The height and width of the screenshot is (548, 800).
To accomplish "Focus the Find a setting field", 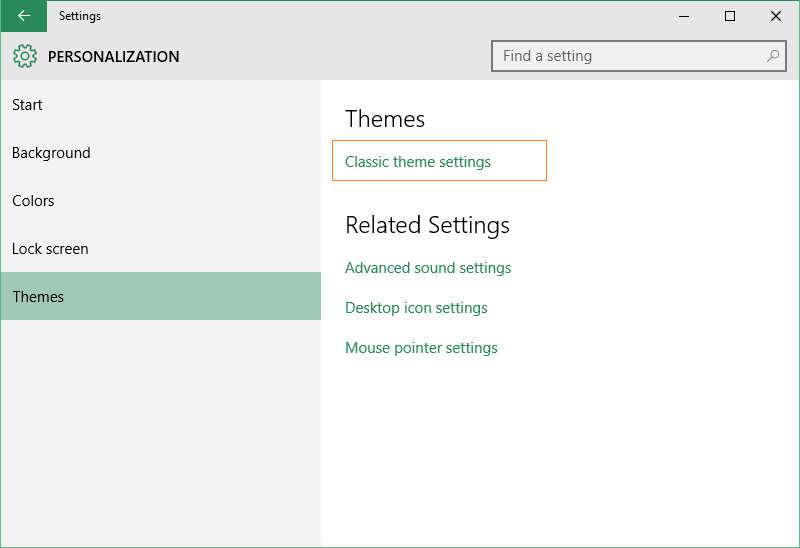I will pyautogui.click(x=630, y=56).
